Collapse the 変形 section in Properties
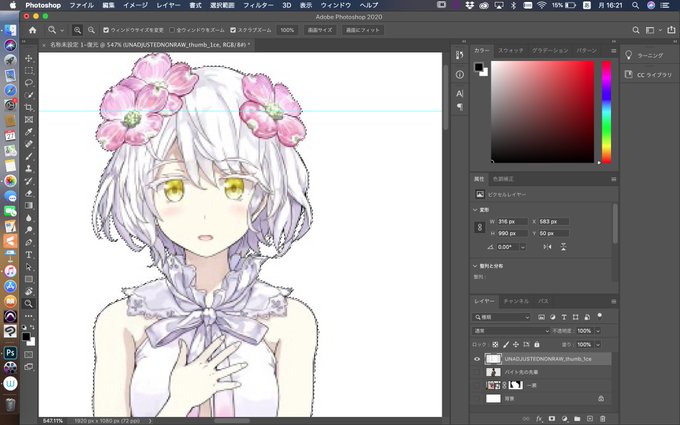Screen dimensions: 680x425 (x=475, y=210)
